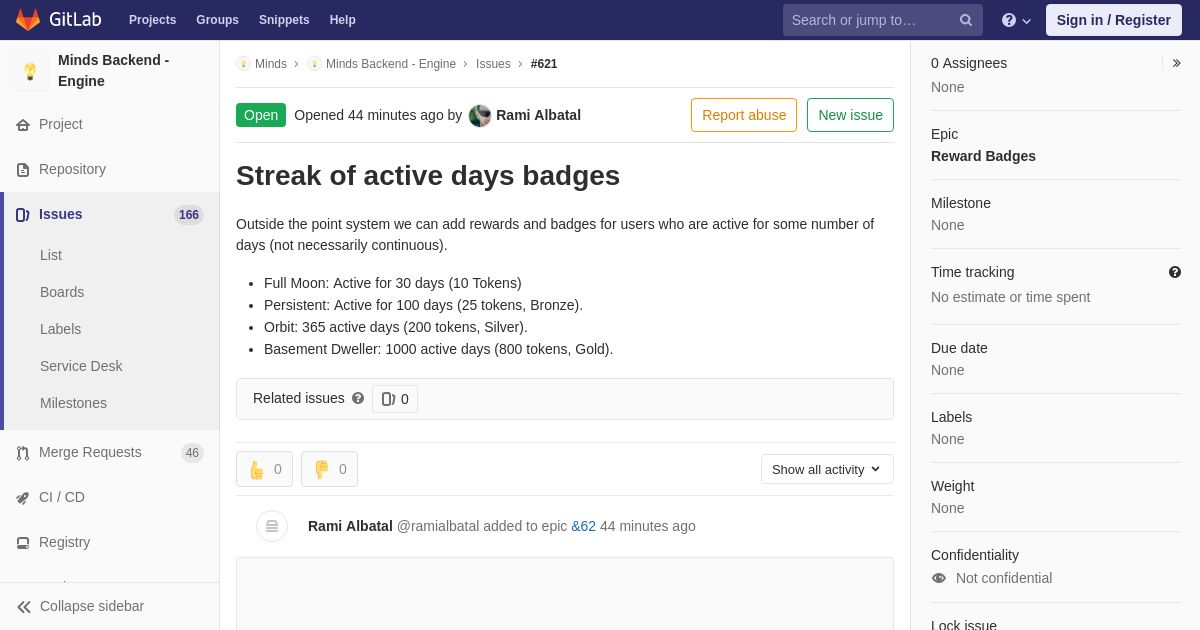Viewport: 1200px width, 630px height.
Task: Click the Project home icon in sidebar
Action: tap(23, 125)
